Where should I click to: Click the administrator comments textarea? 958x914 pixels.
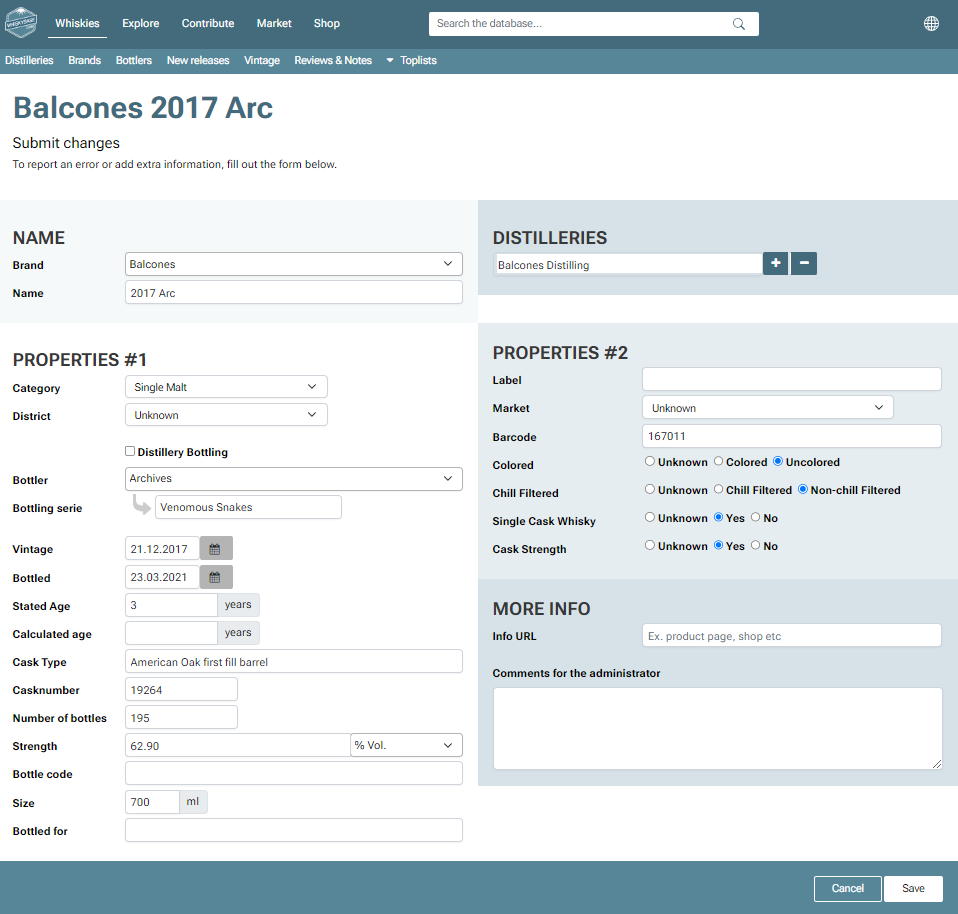tap(717, 728)
